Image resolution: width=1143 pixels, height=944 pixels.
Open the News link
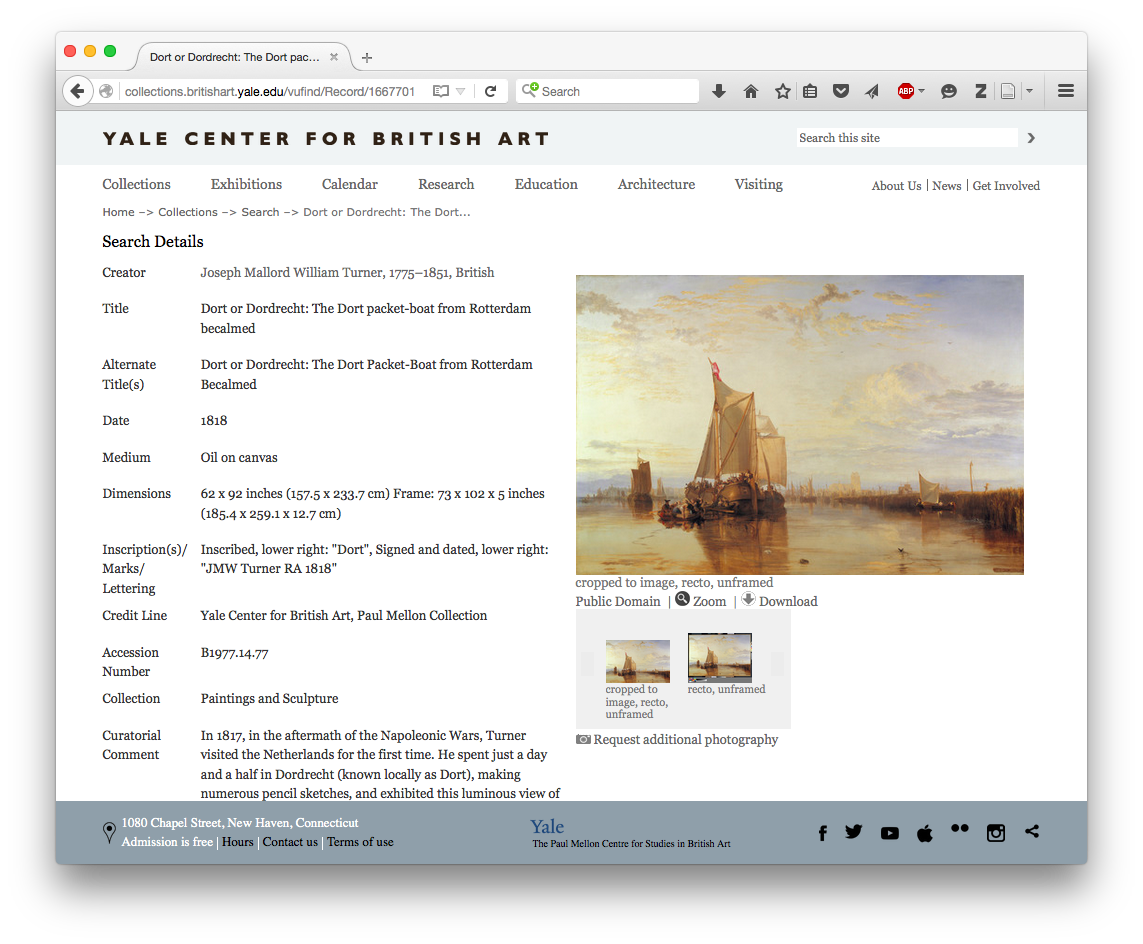[x=946, y=186]
